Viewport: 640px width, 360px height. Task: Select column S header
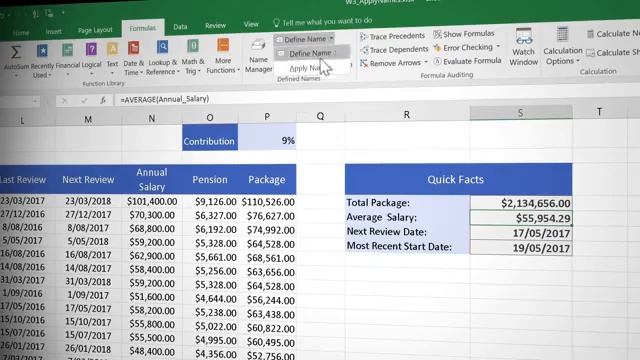521,113
